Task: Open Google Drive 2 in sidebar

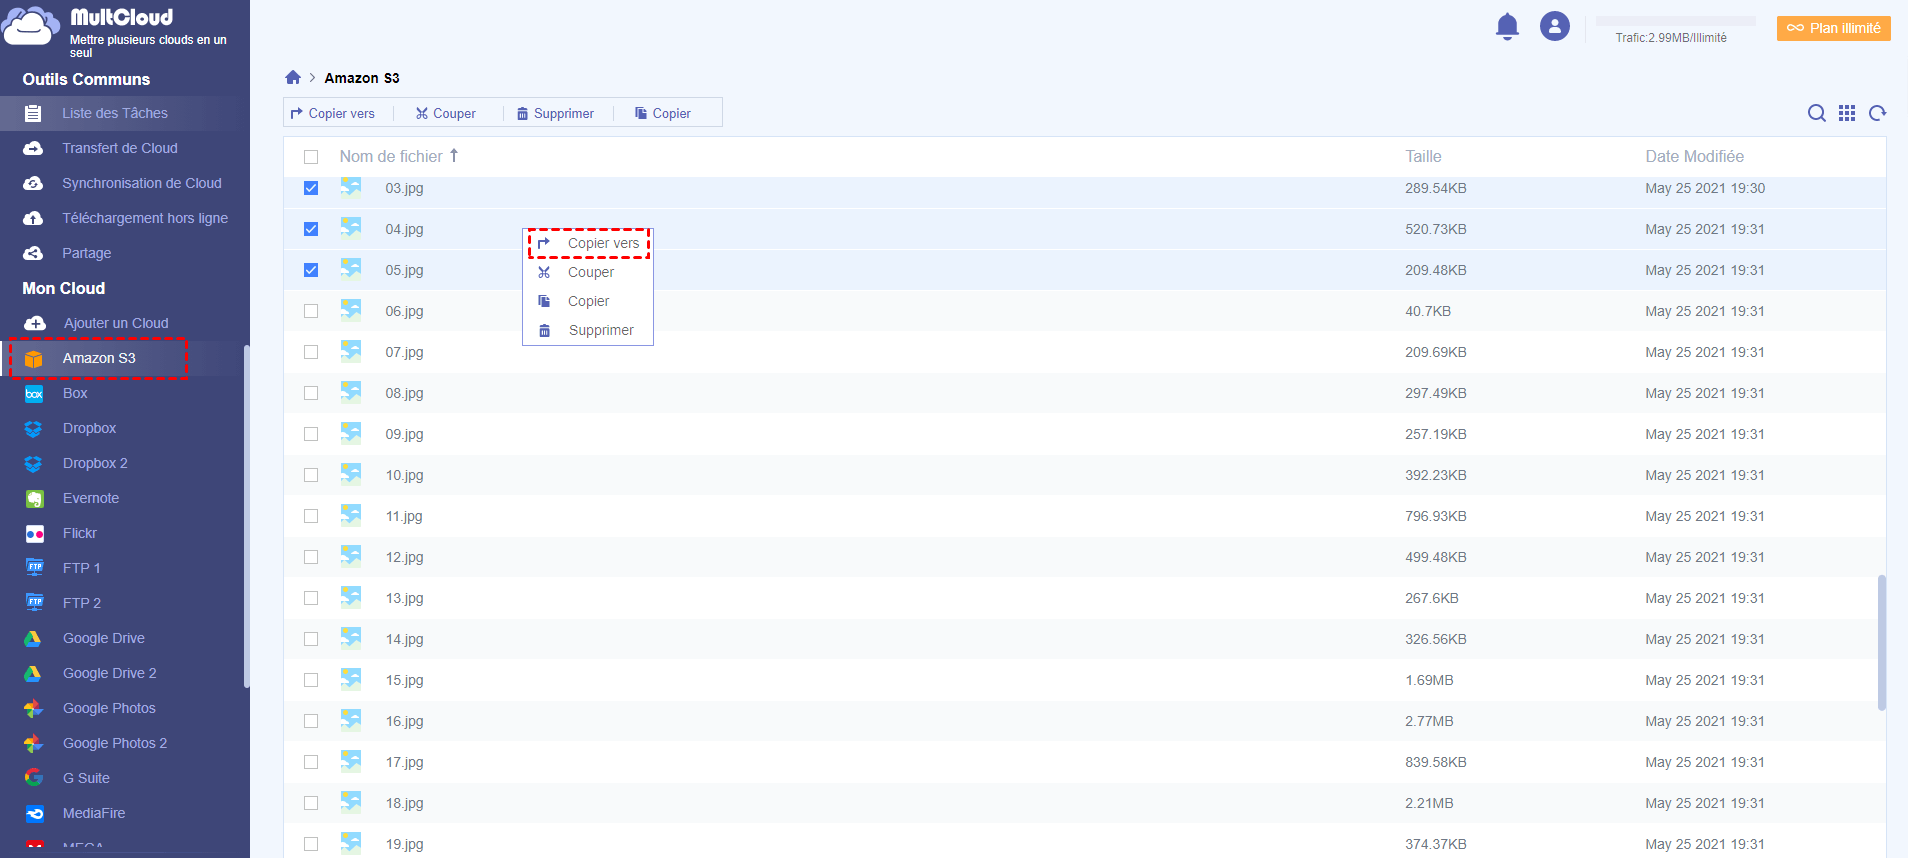Action: [110, 673]
